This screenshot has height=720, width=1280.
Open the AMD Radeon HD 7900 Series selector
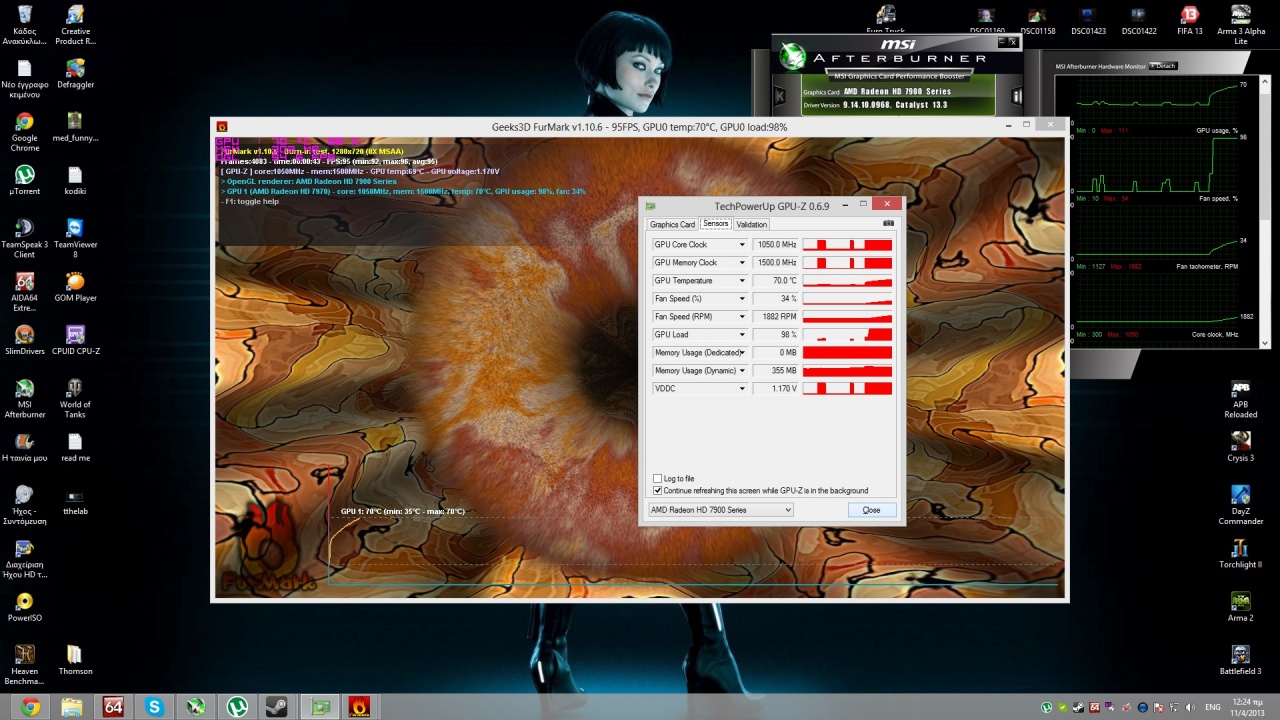pyautogui.click(x=720, y=510)
